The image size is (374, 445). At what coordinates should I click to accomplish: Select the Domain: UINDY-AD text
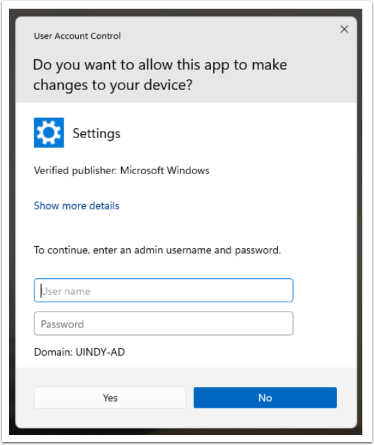(79, 352)
